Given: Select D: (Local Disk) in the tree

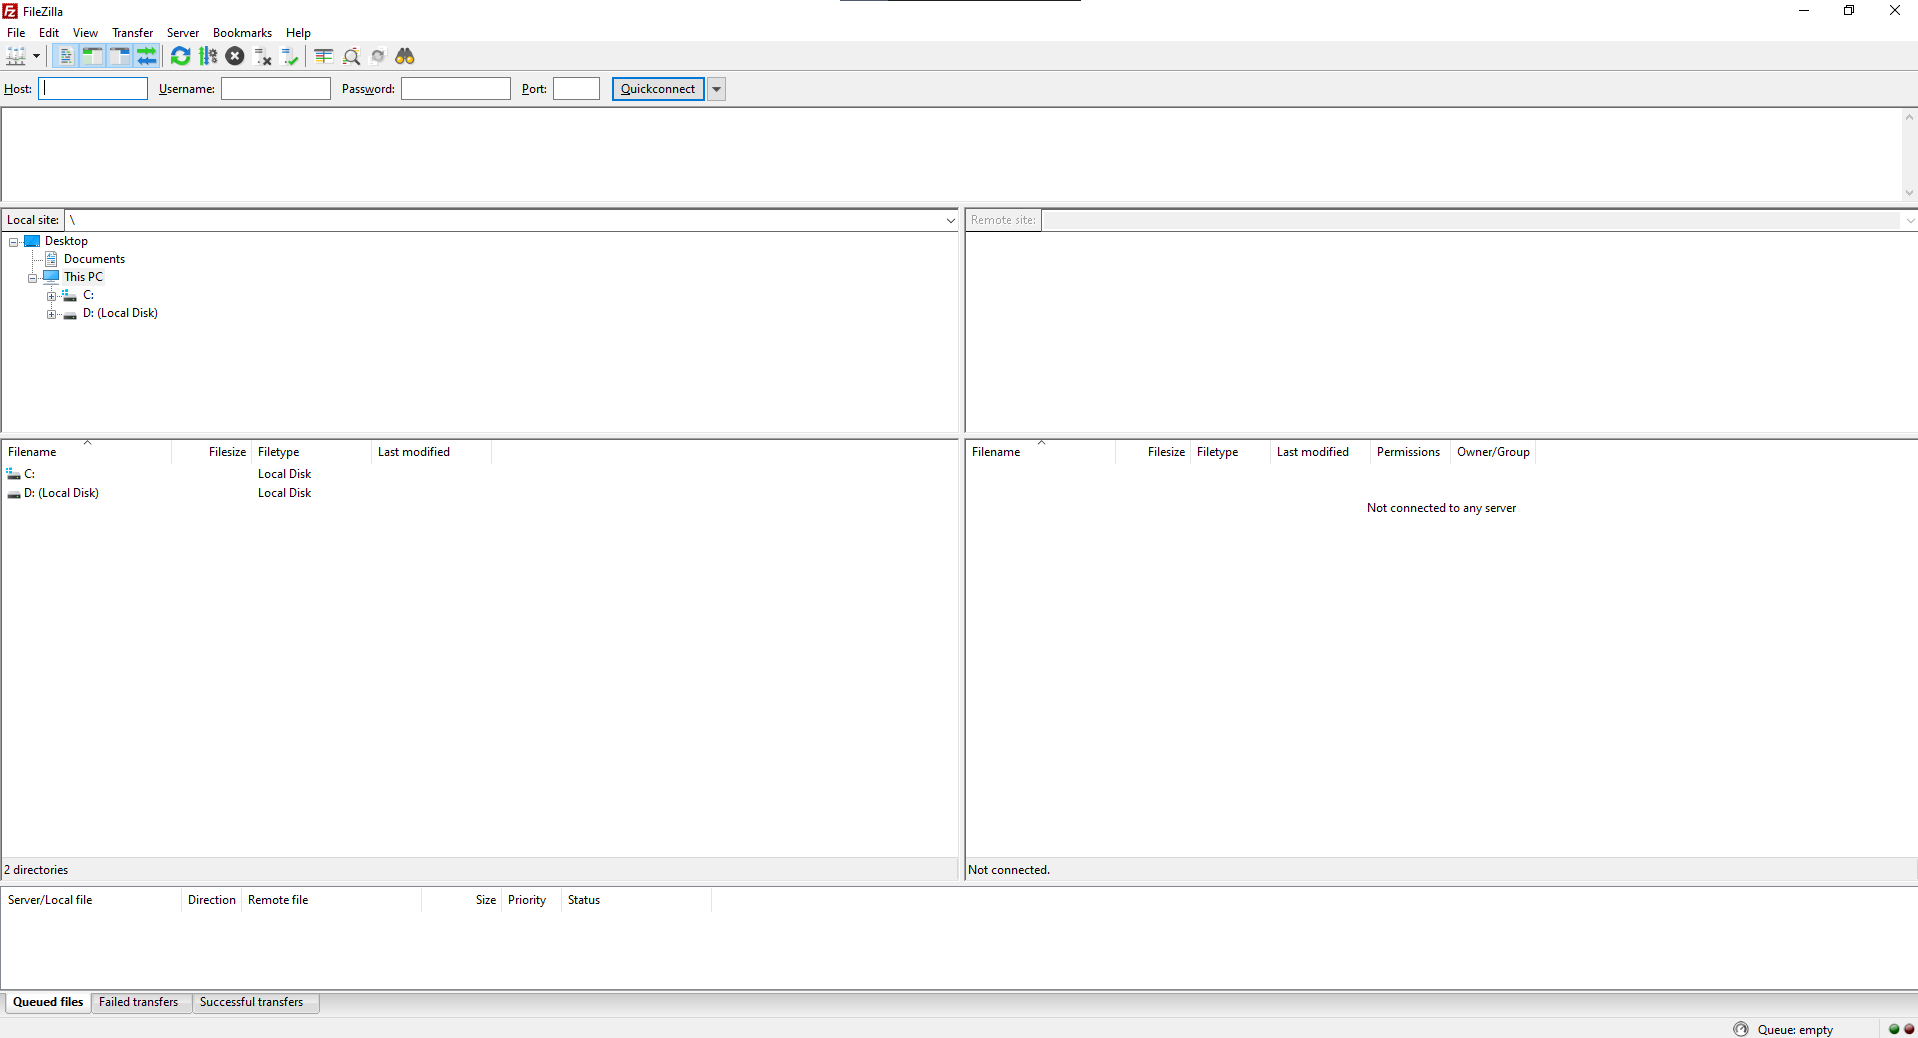Looking at the screenshot, I should click(x=120, y=313).
